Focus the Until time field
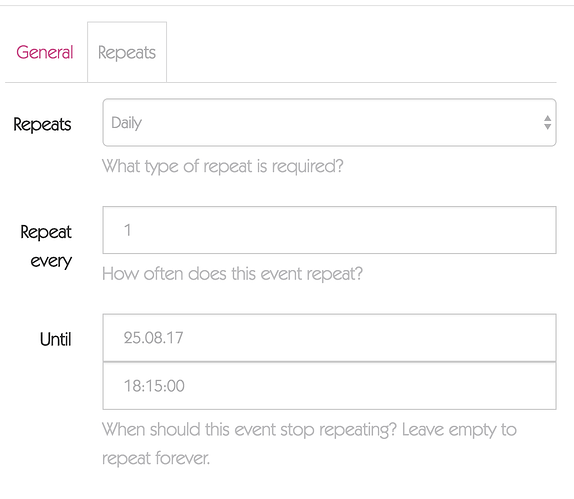The width and height of the screenshot is (574, 499). coord(329,386)
